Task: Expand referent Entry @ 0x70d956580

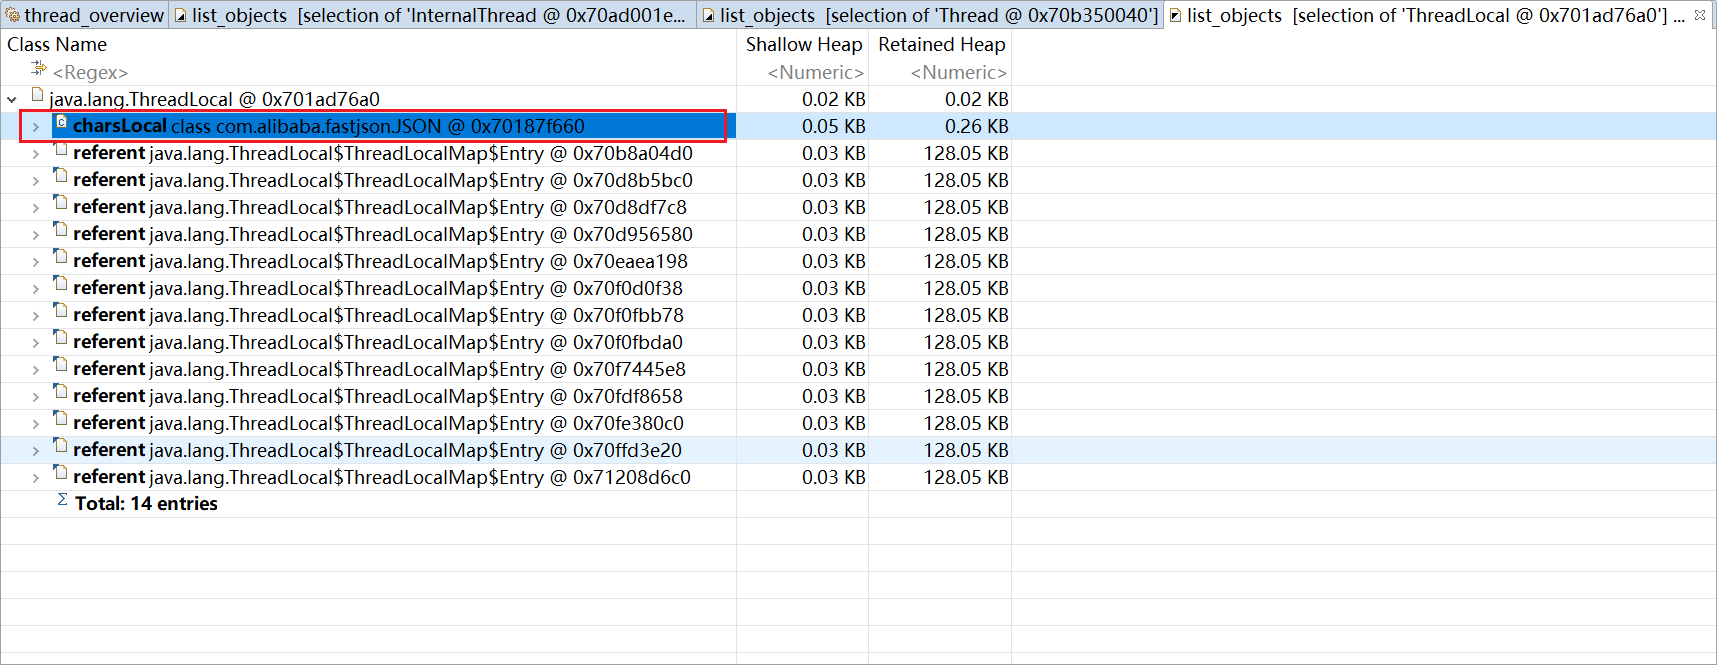Action: coord(36,235)
